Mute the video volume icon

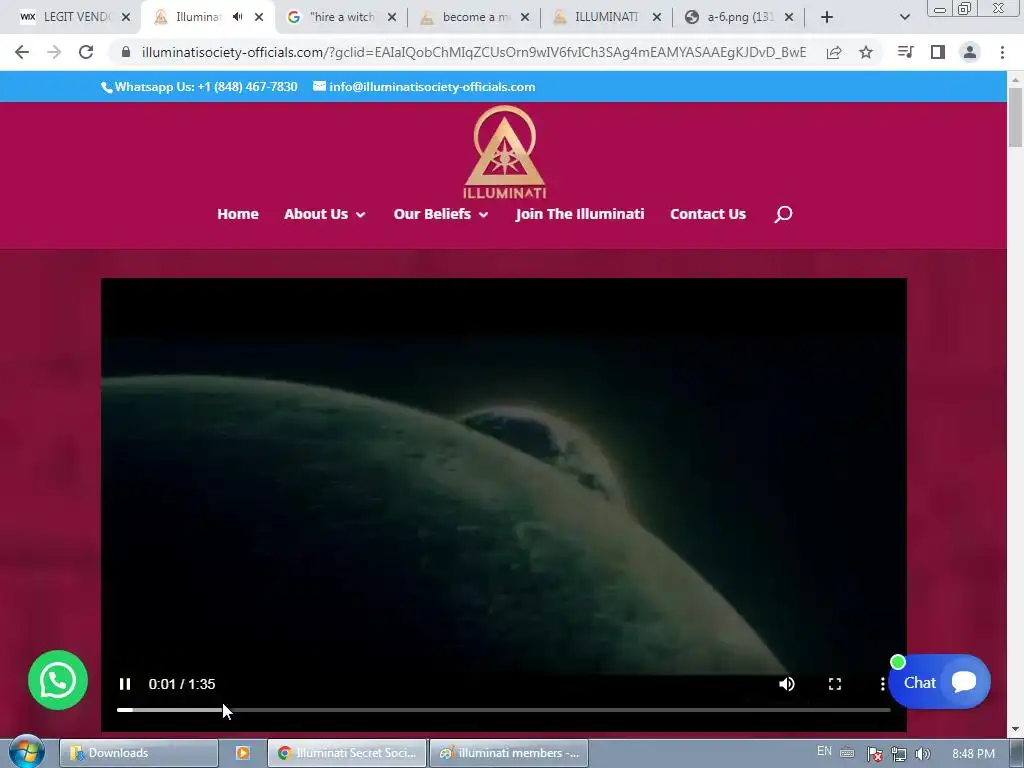[x=787, y=684]
